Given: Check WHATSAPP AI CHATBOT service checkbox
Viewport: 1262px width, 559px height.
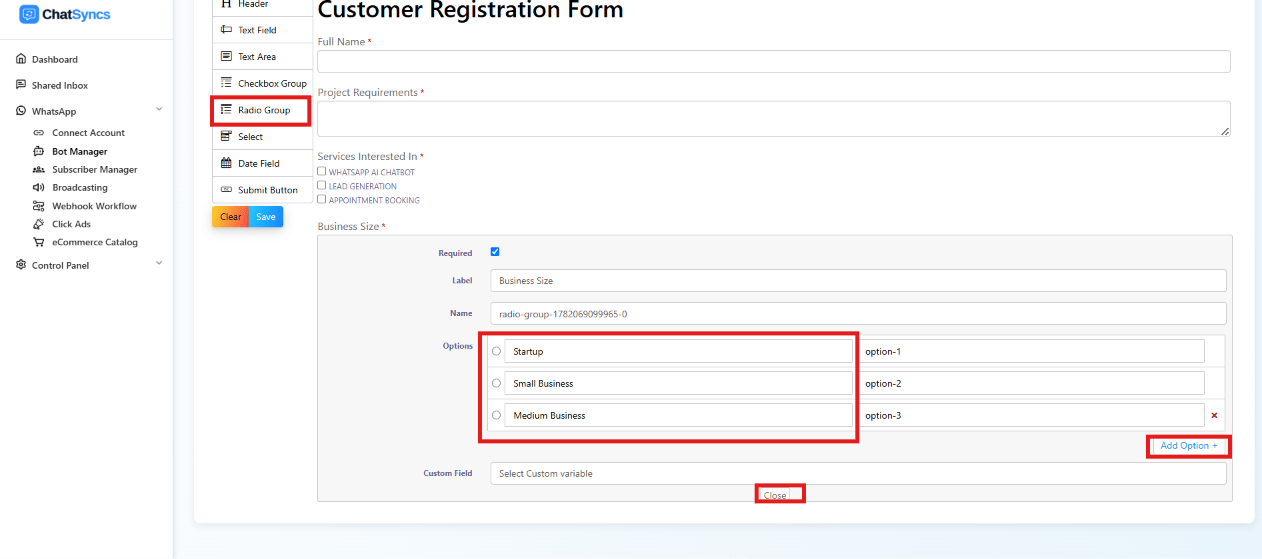Looking at the screenshot, I should [x=321, y=172].
